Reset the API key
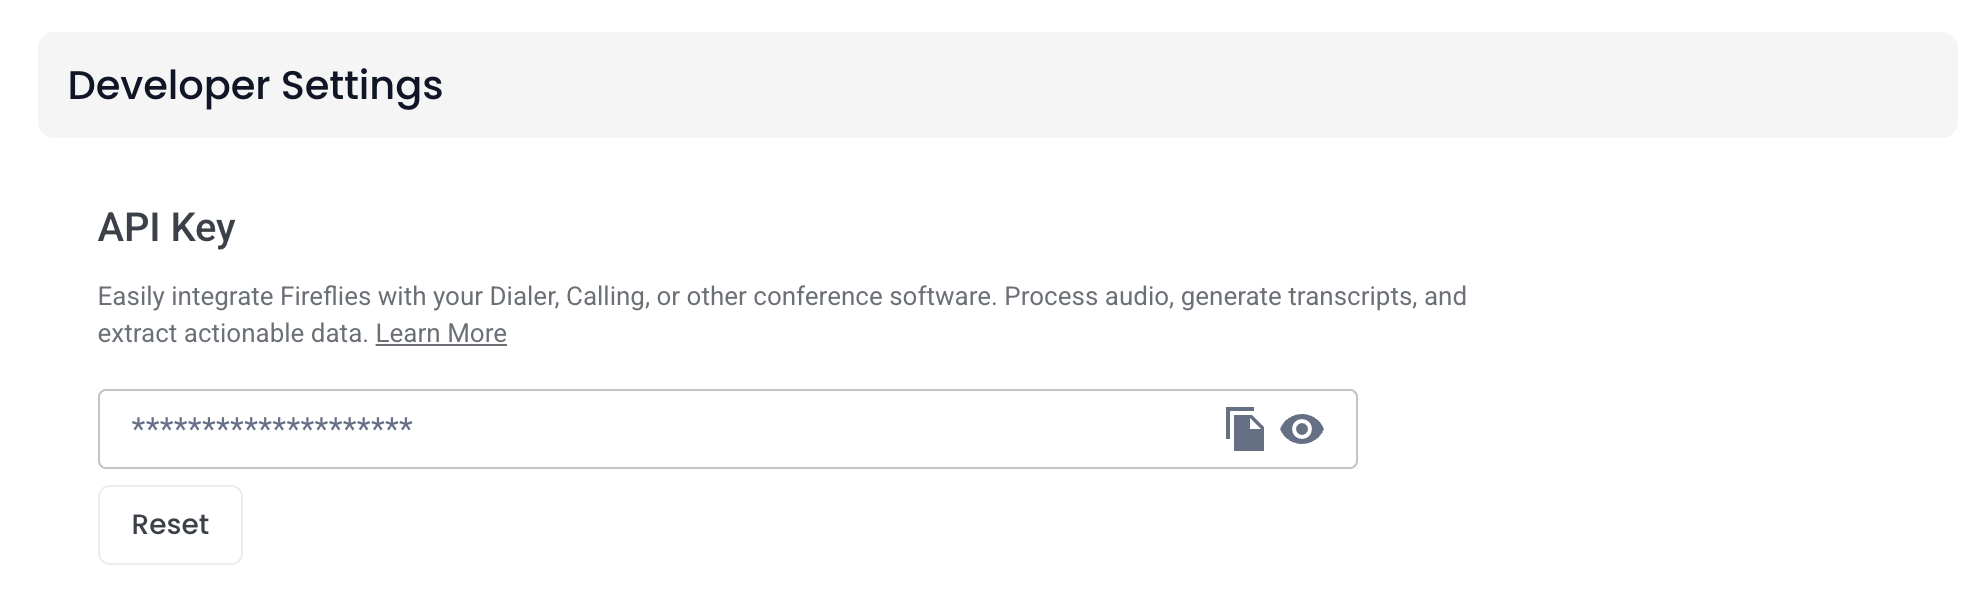1986x602 pixels. (x=170, y=525)
